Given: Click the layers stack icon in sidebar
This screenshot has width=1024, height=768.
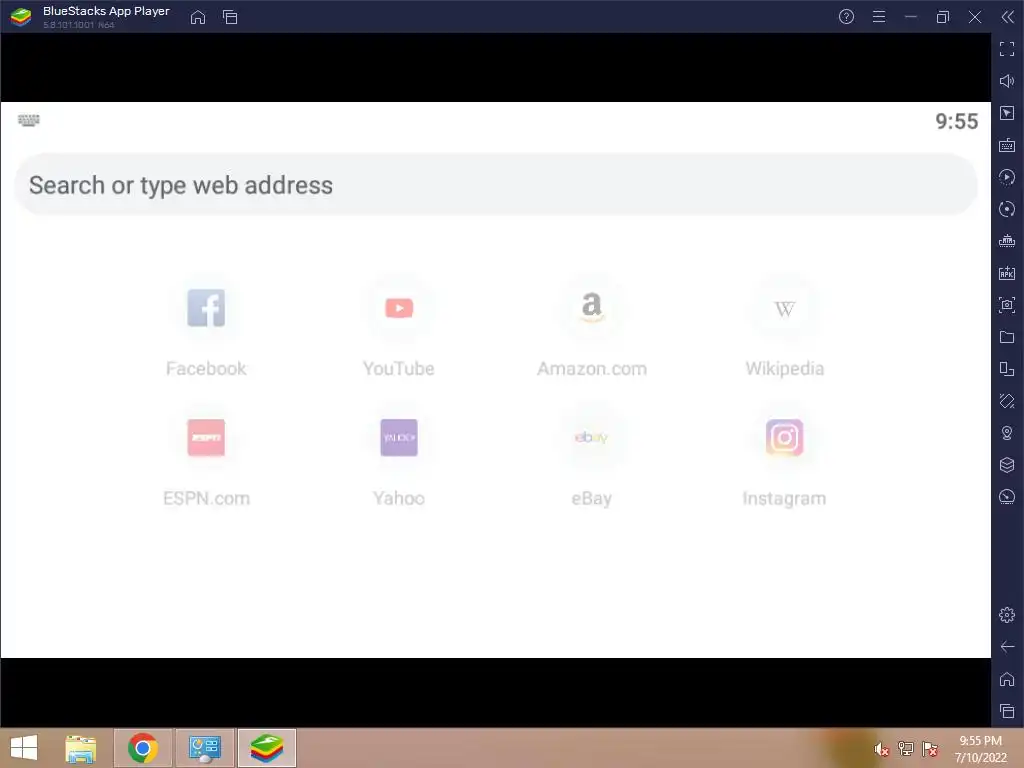Looking at the screenshot, I should (x=1007, y=465).
